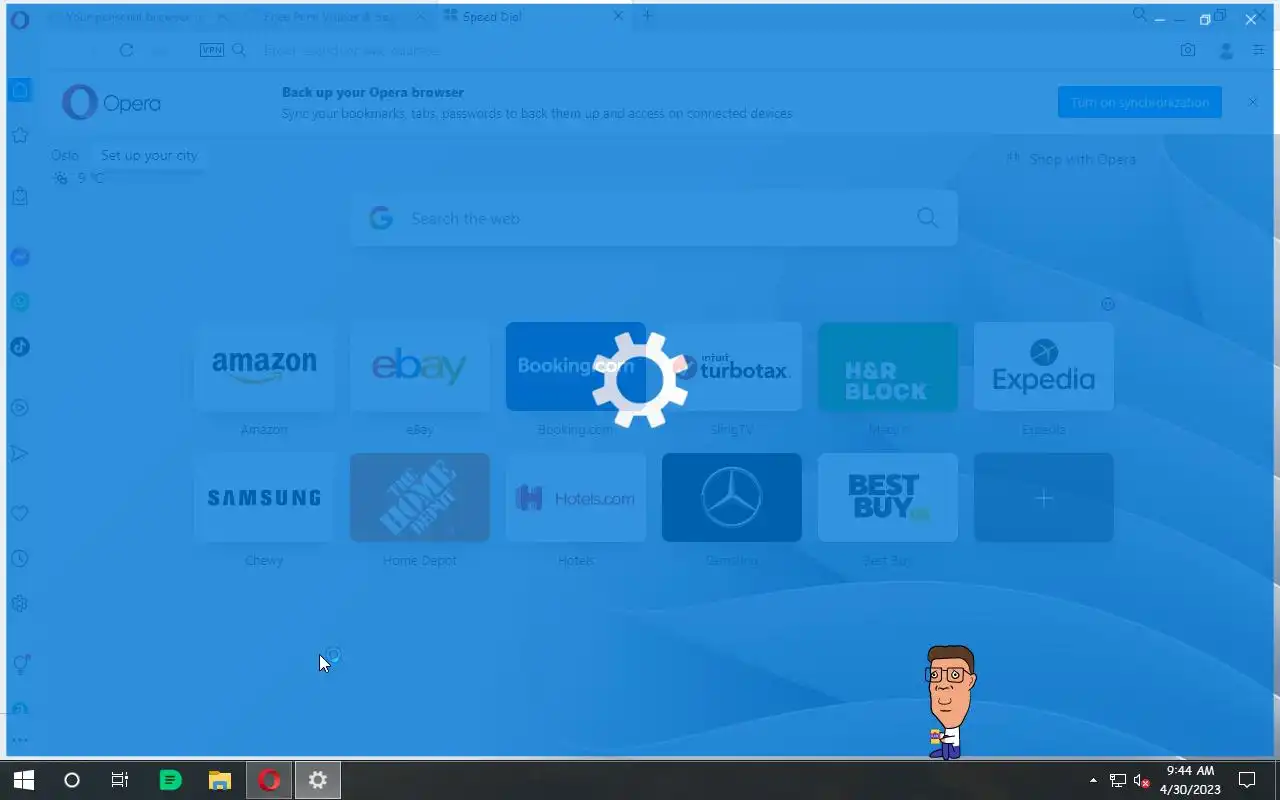Dismiss the backup Opera banner
Viewport: 1280px width, 800px height.
1252,102
